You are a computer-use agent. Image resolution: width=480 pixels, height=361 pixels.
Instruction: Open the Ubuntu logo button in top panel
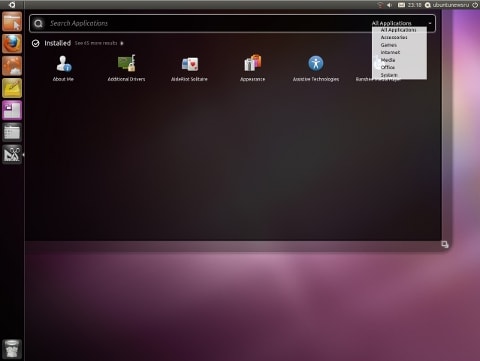coord(12,5)
